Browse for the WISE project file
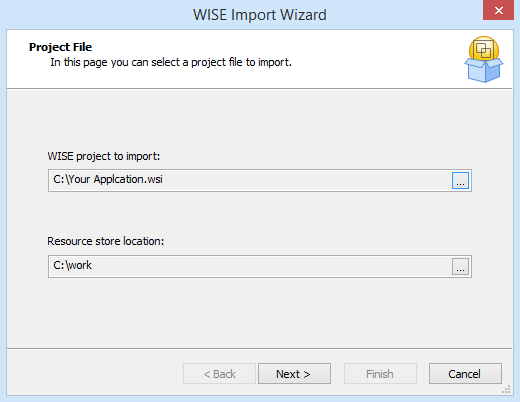Image resolution: width=520 pixels, height=402 pixels. [460, 180]
